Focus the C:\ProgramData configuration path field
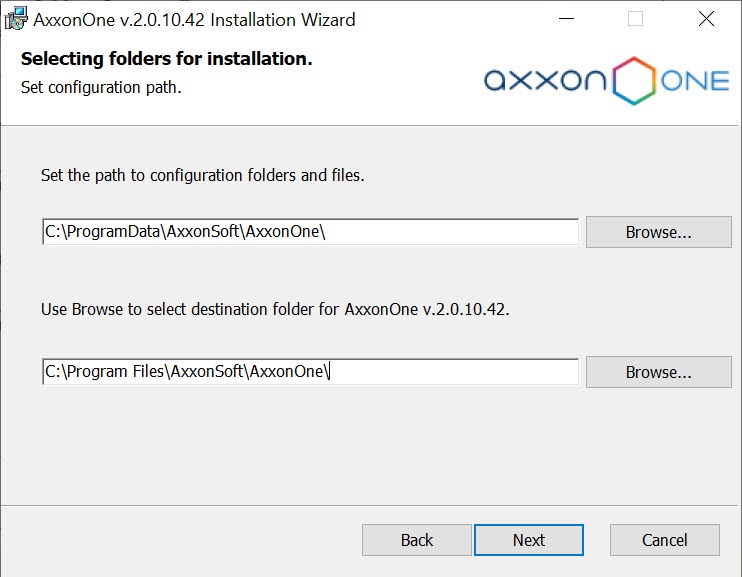Screen dimensions: 742x577 310,232
